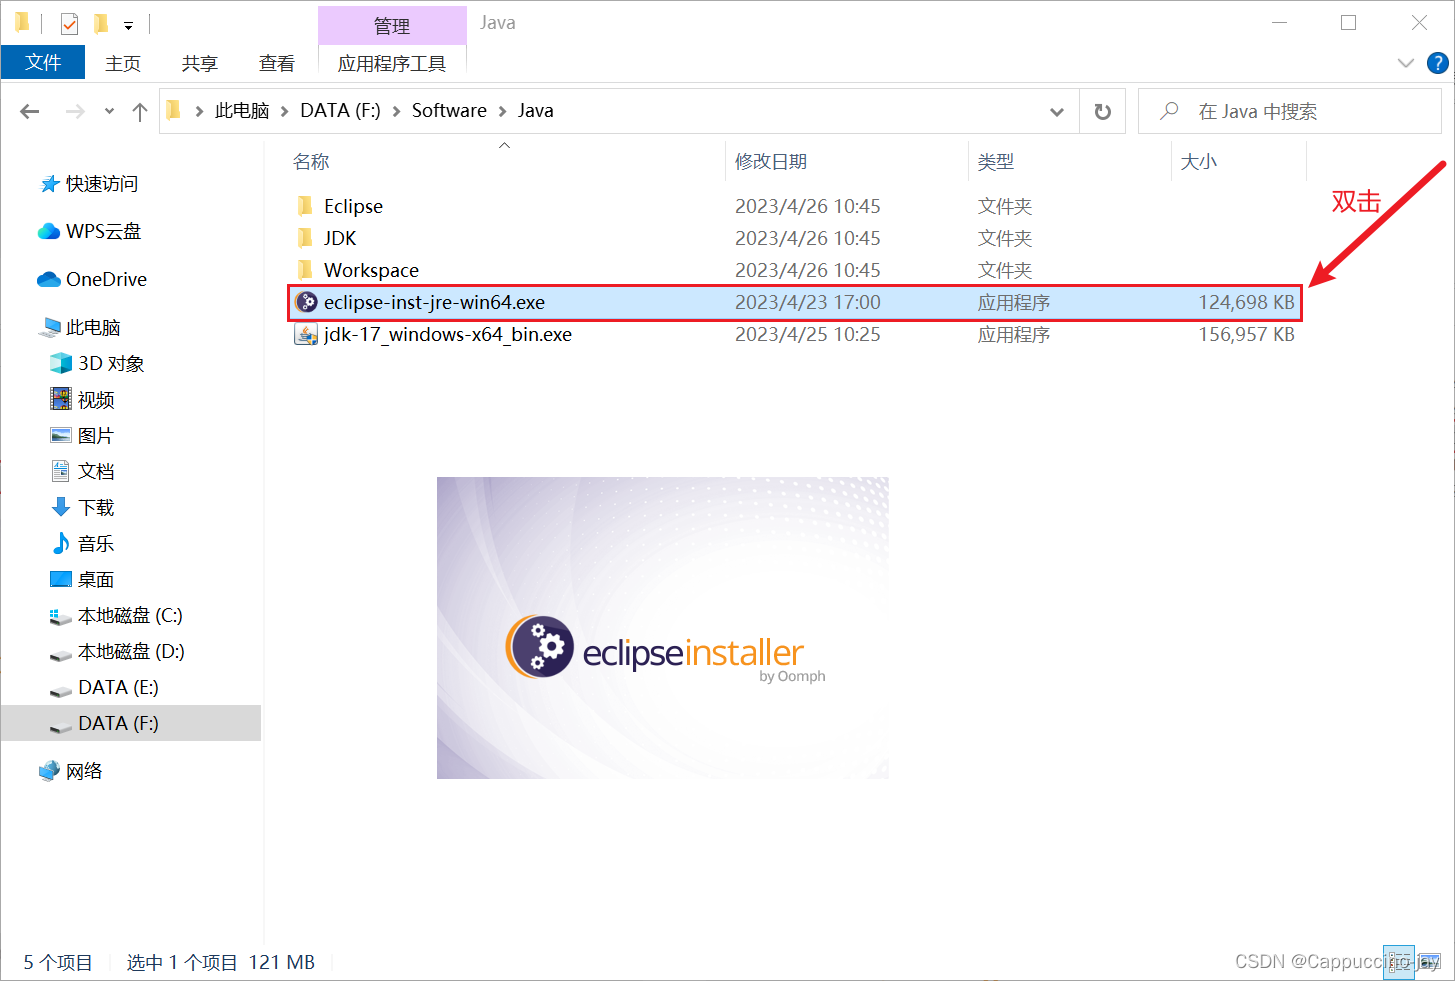This screenshot has height=981, width=1455.
Task: Select the Workspace folder
Action: [371, 270]
